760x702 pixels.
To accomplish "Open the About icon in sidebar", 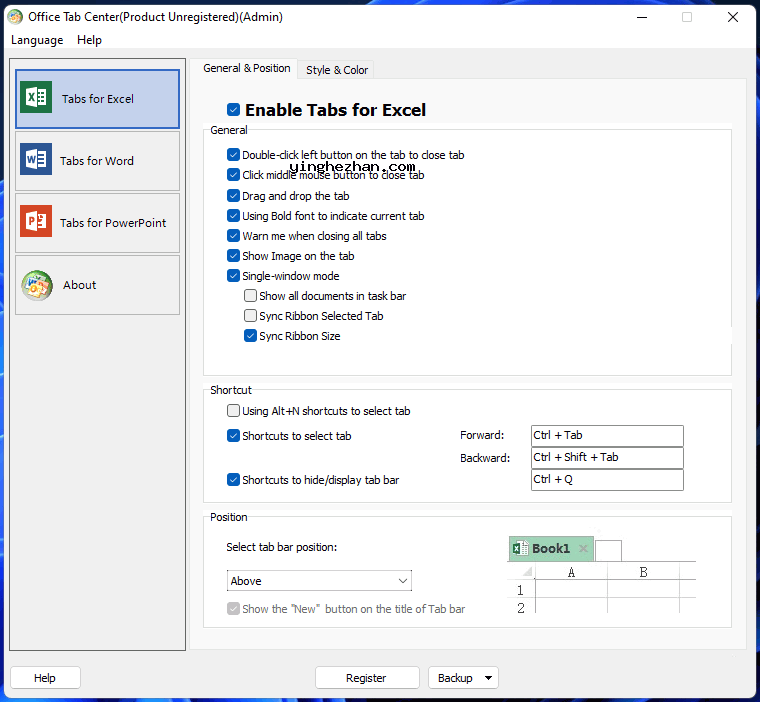I will coord(36,285).
